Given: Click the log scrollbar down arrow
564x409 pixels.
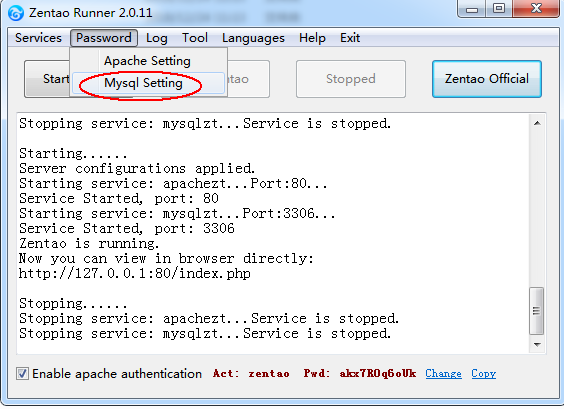Looking at the screenshot, I should pyautogui.click(x=537, y=345).
